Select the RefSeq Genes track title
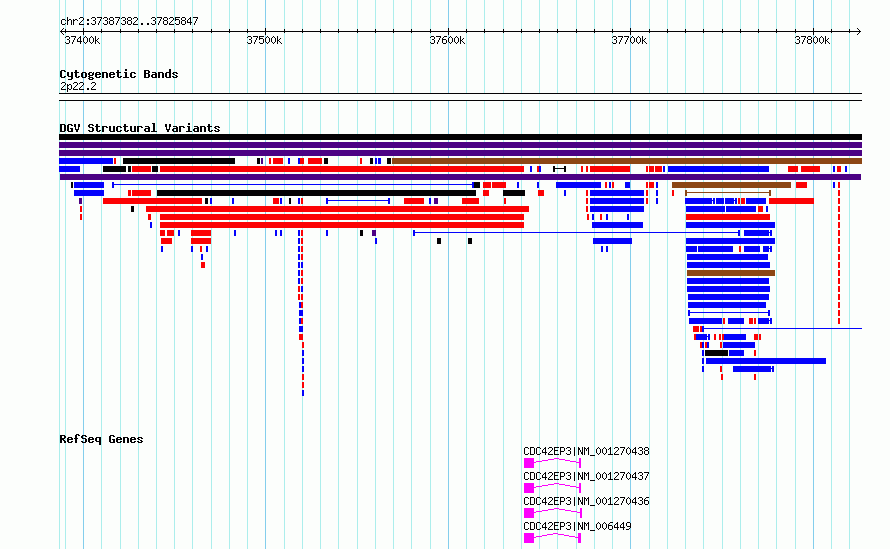Viewport: 890px width, 549px height. click(101, 439)
